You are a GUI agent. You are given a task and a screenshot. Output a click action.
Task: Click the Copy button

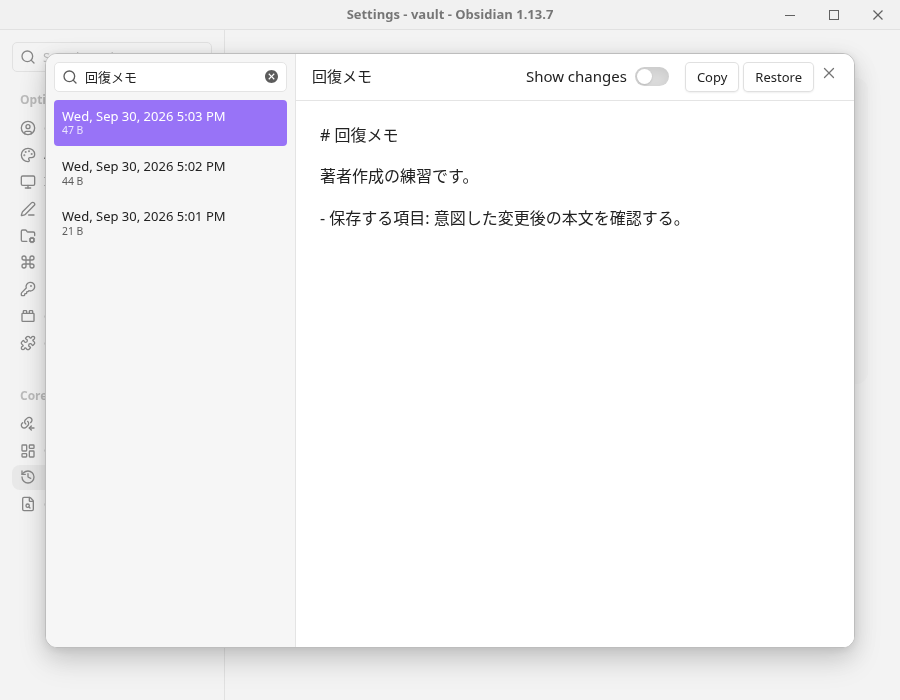click(x=712, y=77)
